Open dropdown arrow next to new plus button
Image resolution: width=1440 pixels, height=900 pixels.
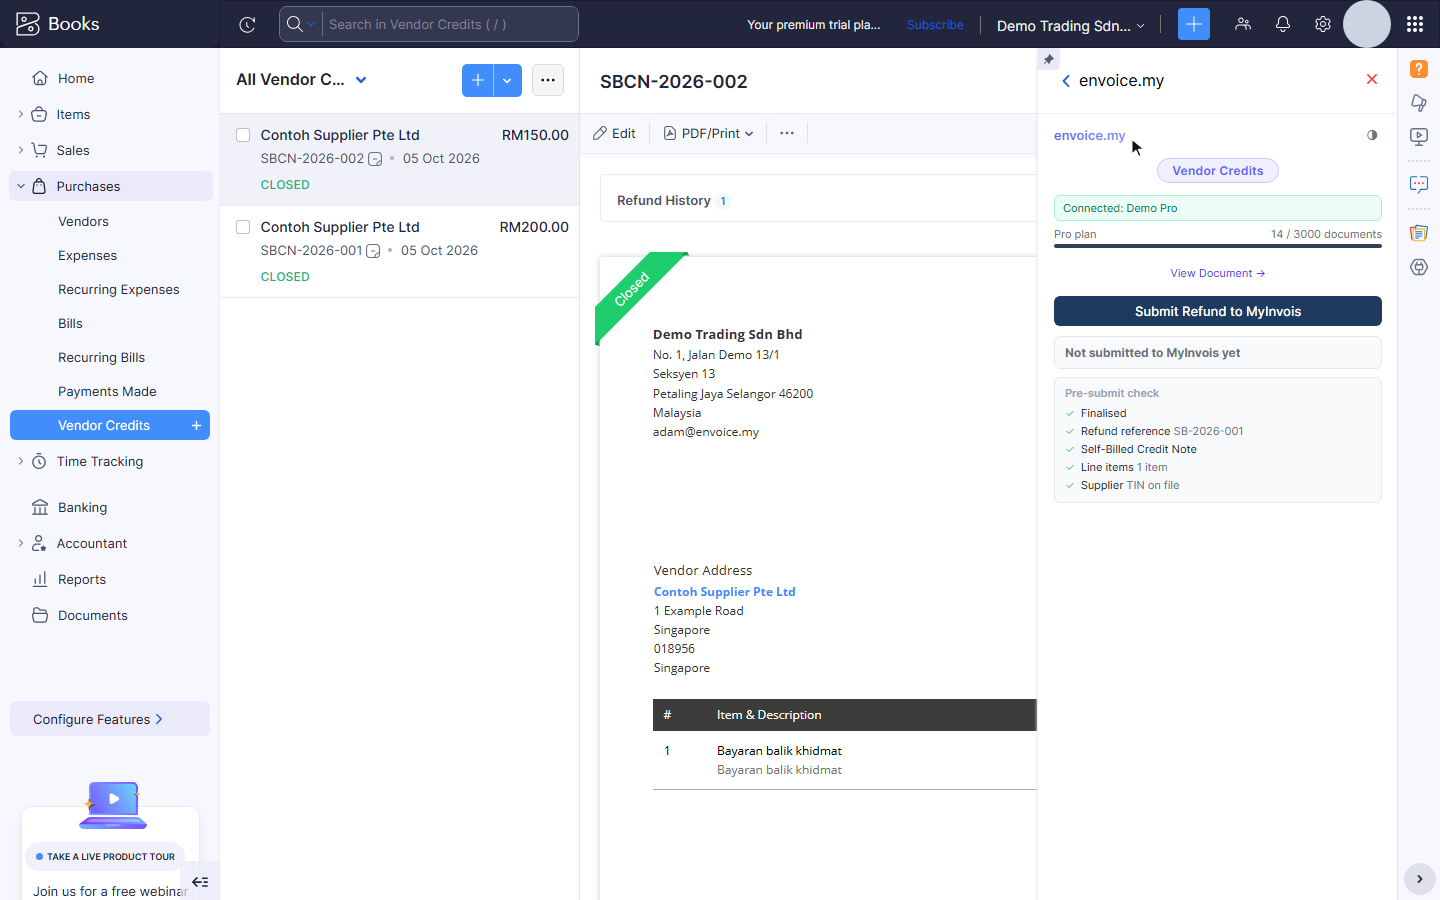click(x=507, y=80)
